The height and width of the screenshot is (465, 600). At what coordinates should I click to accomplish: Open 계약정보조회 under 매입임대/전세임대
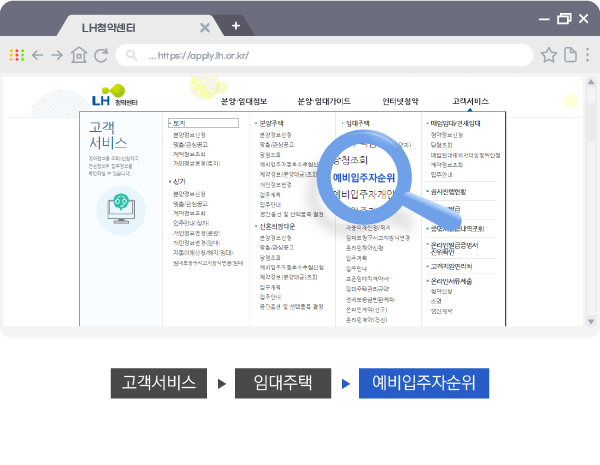(x=447, y=165)
